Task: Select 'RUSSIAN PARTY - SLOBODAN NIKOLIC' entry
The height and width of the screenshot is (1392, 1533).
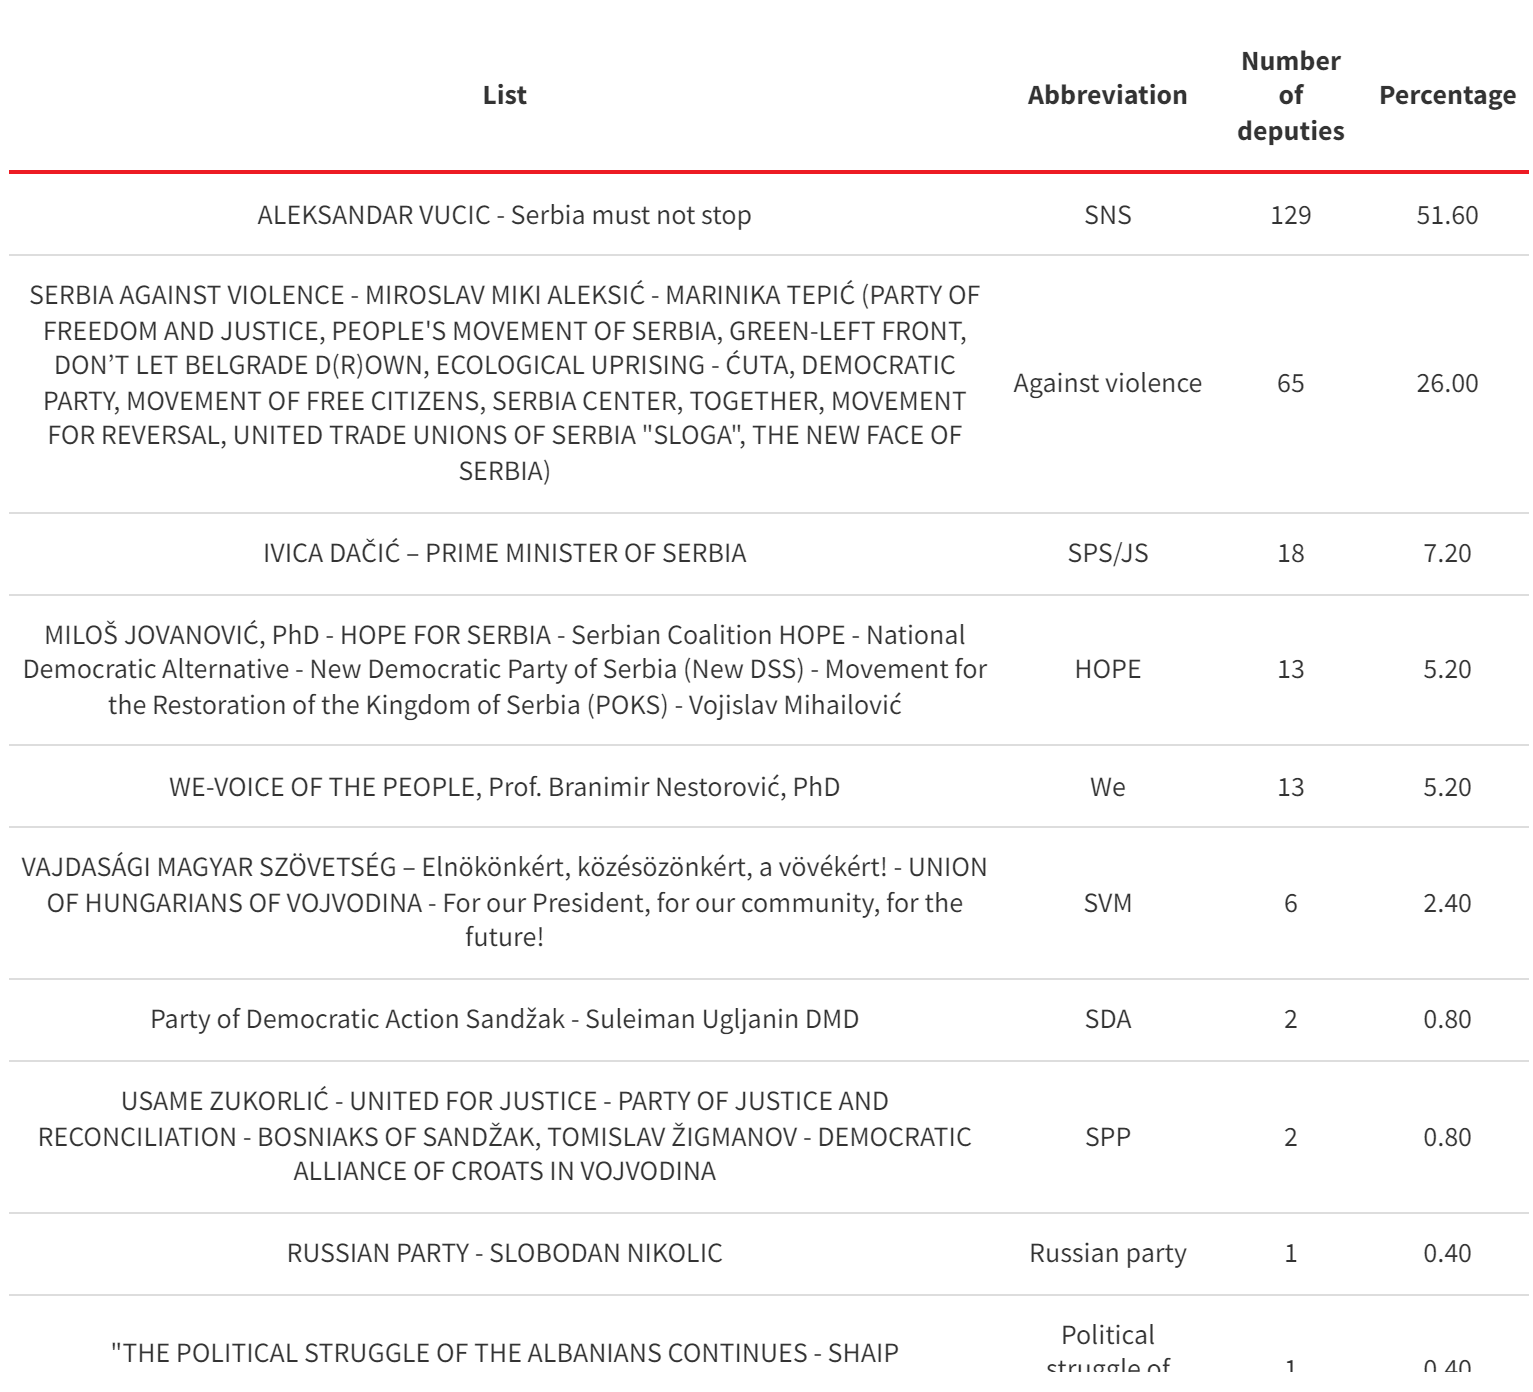Action: coord(504,1253)
